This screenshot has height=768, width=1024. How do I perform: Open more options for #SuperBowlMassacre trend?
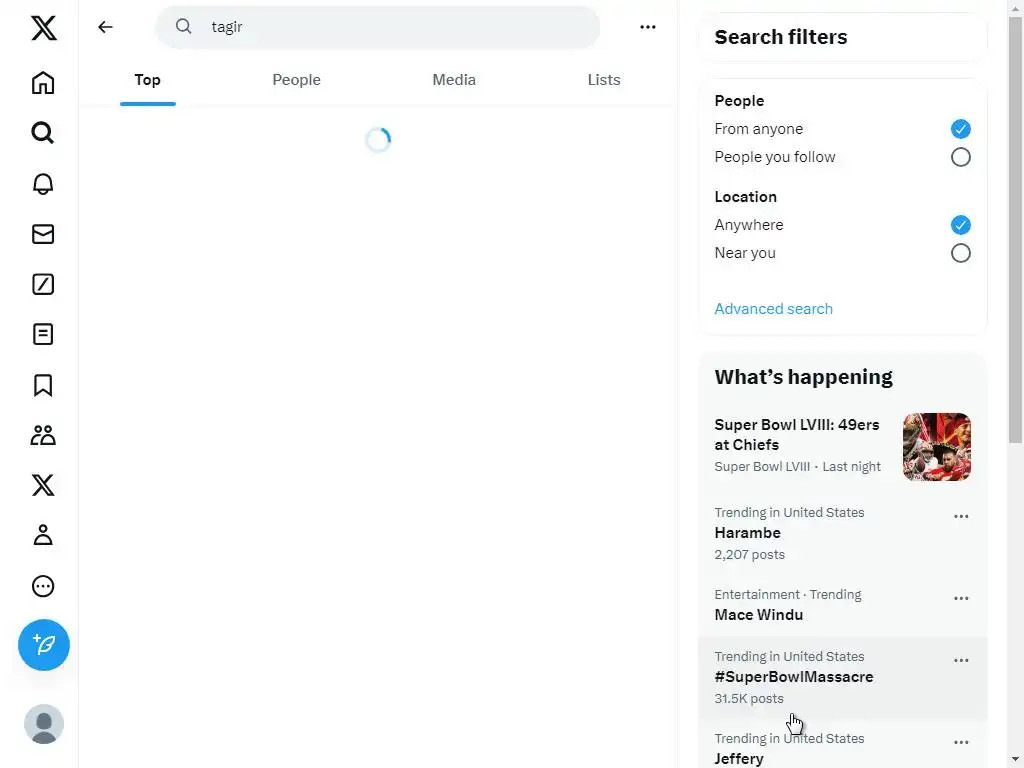coord(961,660)
